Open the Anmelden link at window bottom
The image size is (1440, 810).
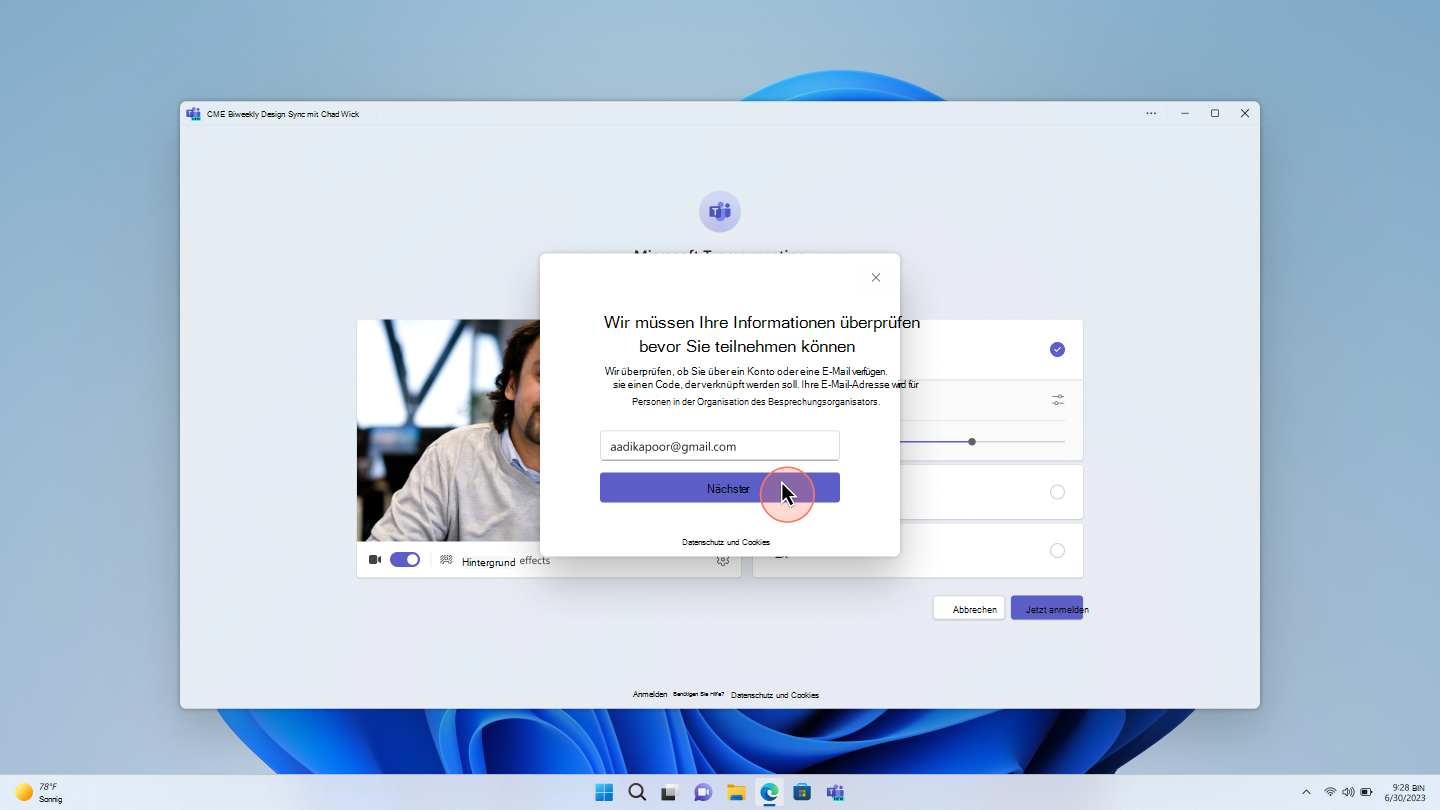650,694
